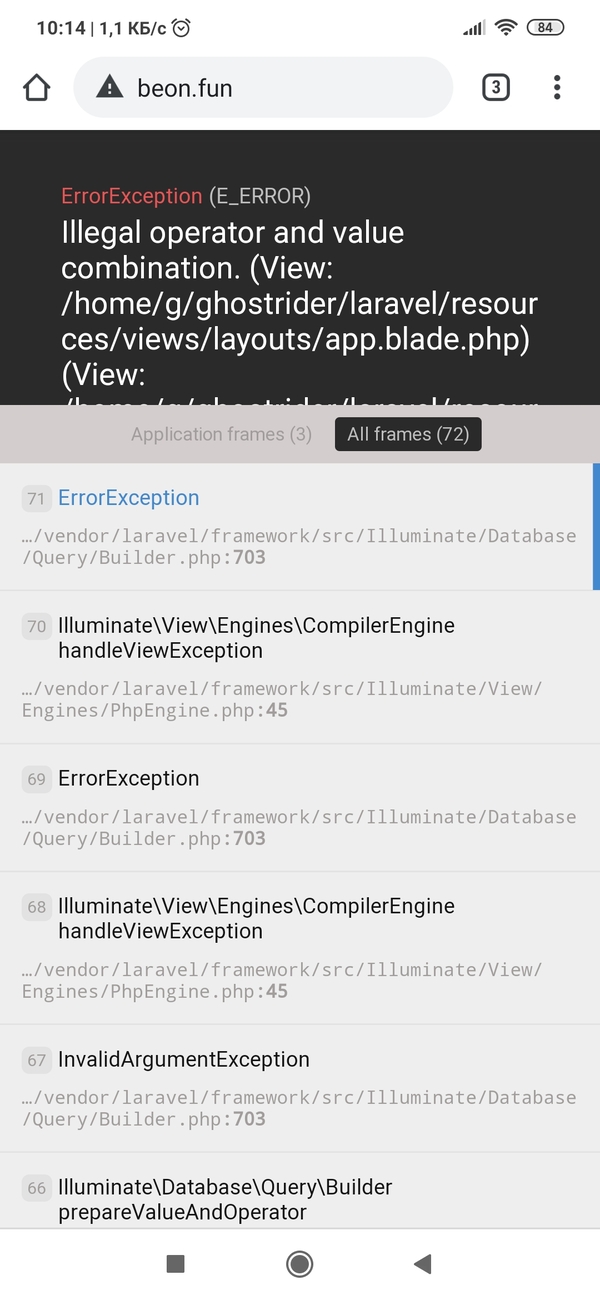Viewport: 600px width, 1300px height.
Task: Tap the Wi-Fi icon in status bar
Action: point(506,28)
